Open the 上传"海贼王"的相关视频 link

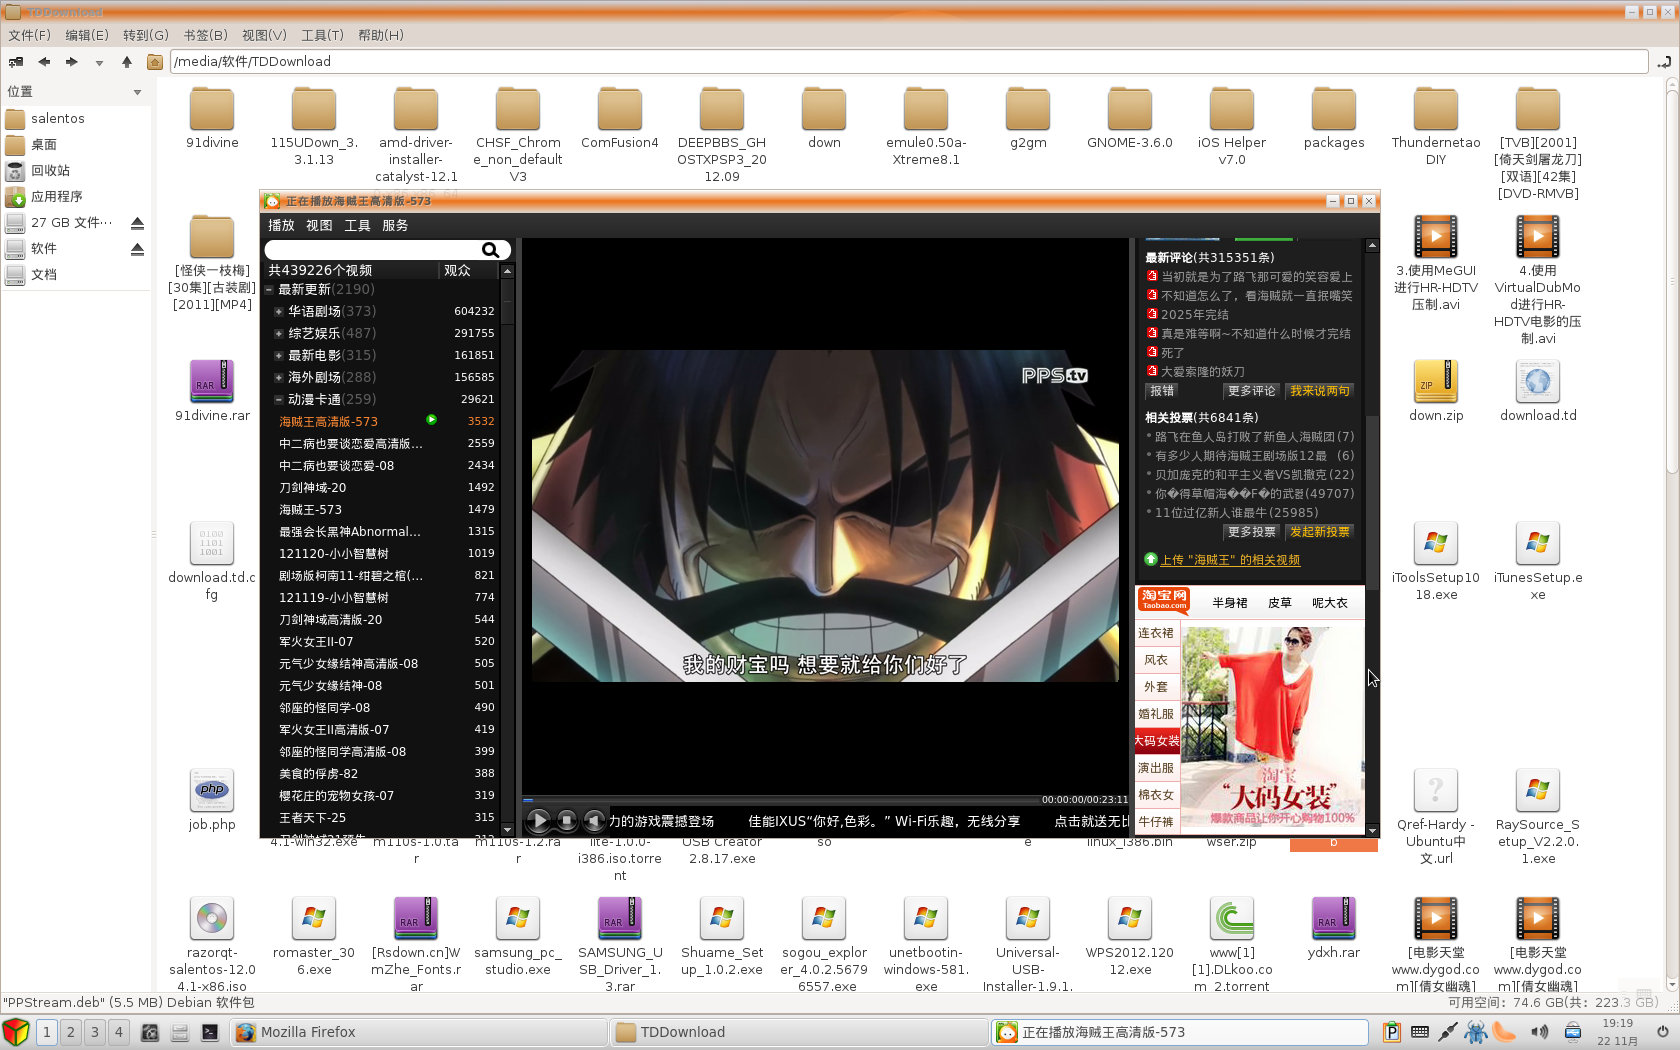tap(1230, 560)
